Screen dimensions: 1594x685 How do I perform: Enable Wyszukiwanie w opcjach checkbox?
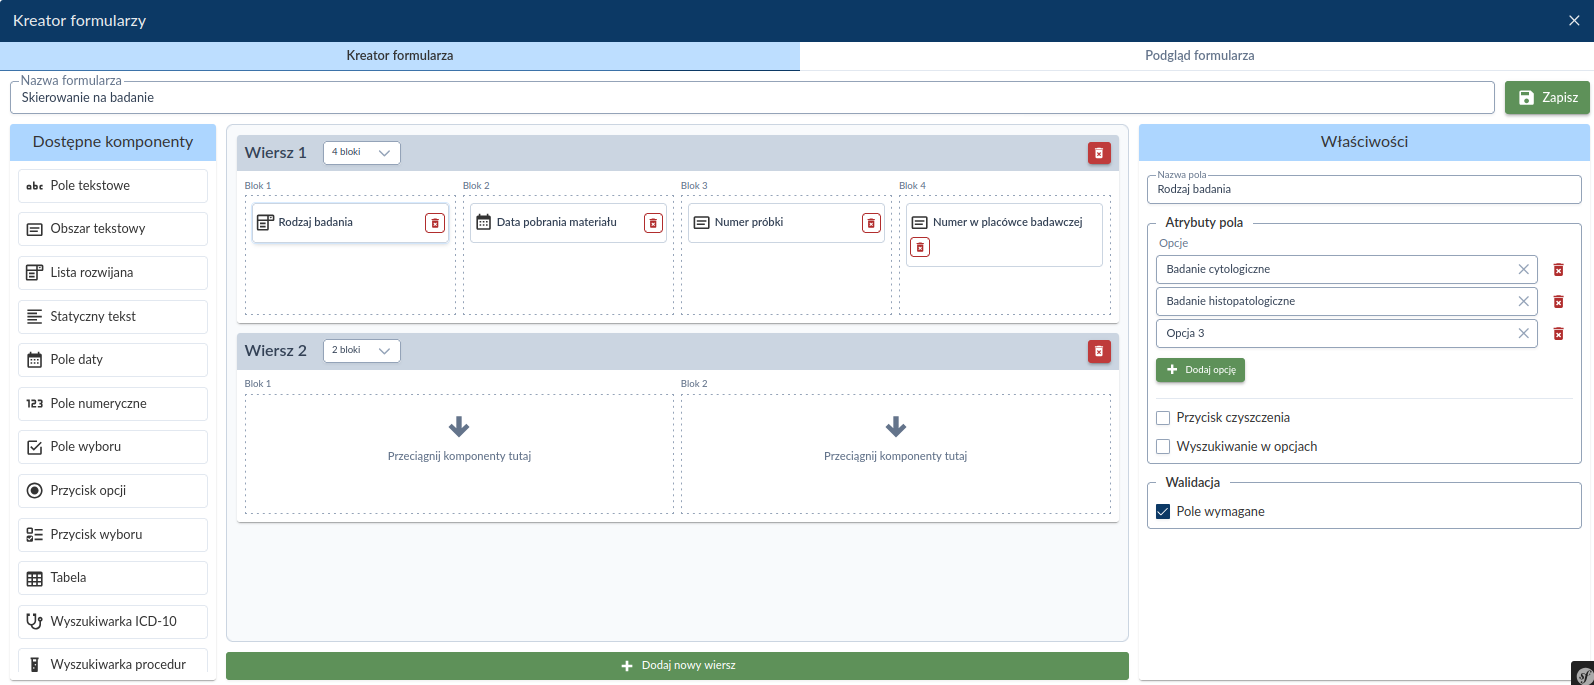coord(1163,447)
